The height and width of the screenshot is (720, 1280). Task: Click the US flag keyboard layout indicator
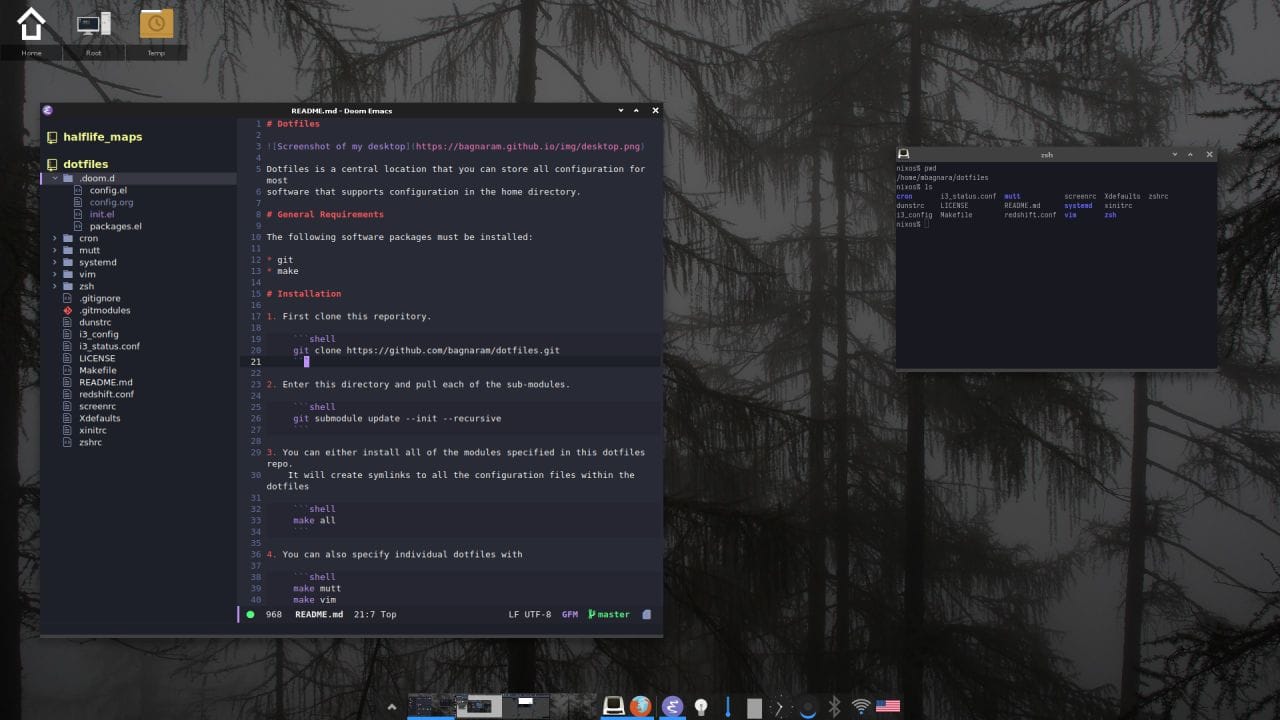(888, 705)
